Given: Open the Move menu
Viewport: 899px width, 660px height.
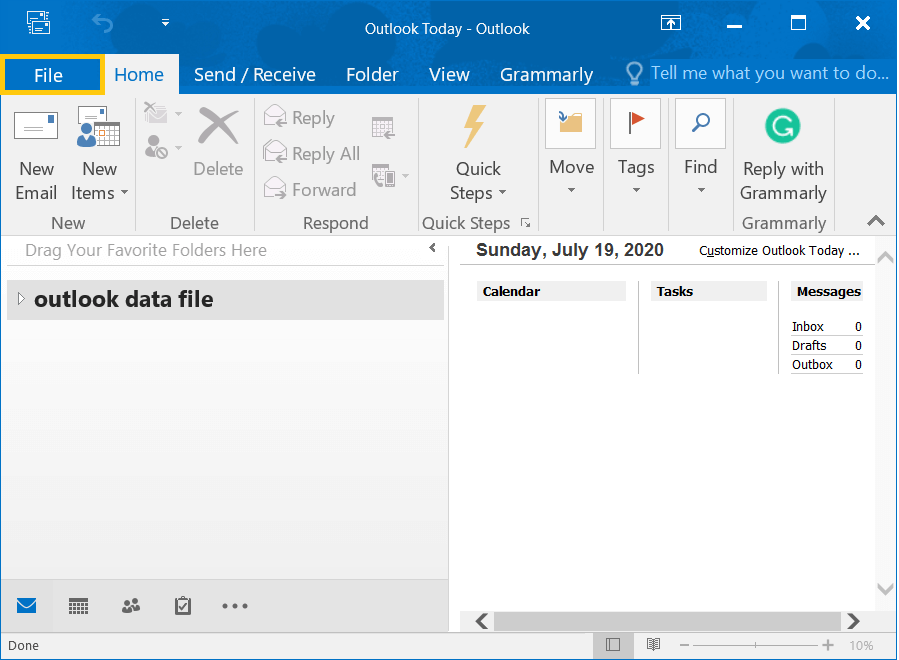Looking at the screenshot, I should 571,148.
